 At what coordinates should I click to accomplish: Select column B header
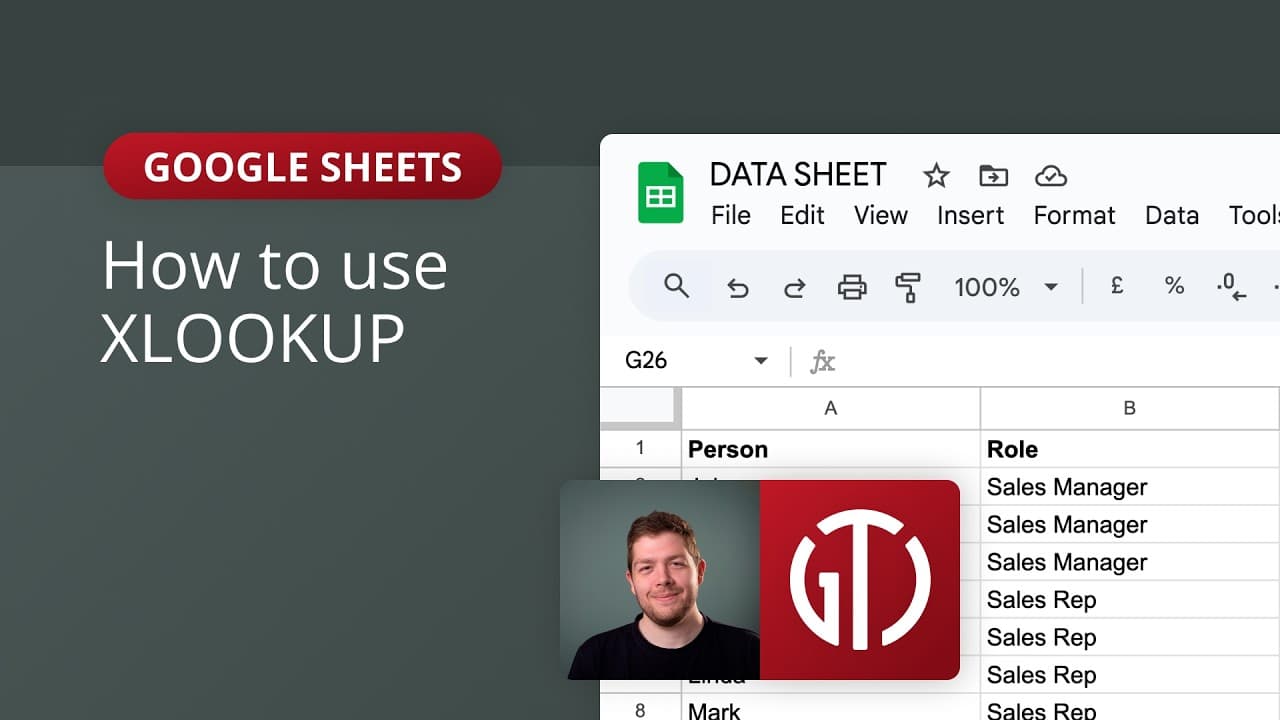click(x=1130, y=408)
